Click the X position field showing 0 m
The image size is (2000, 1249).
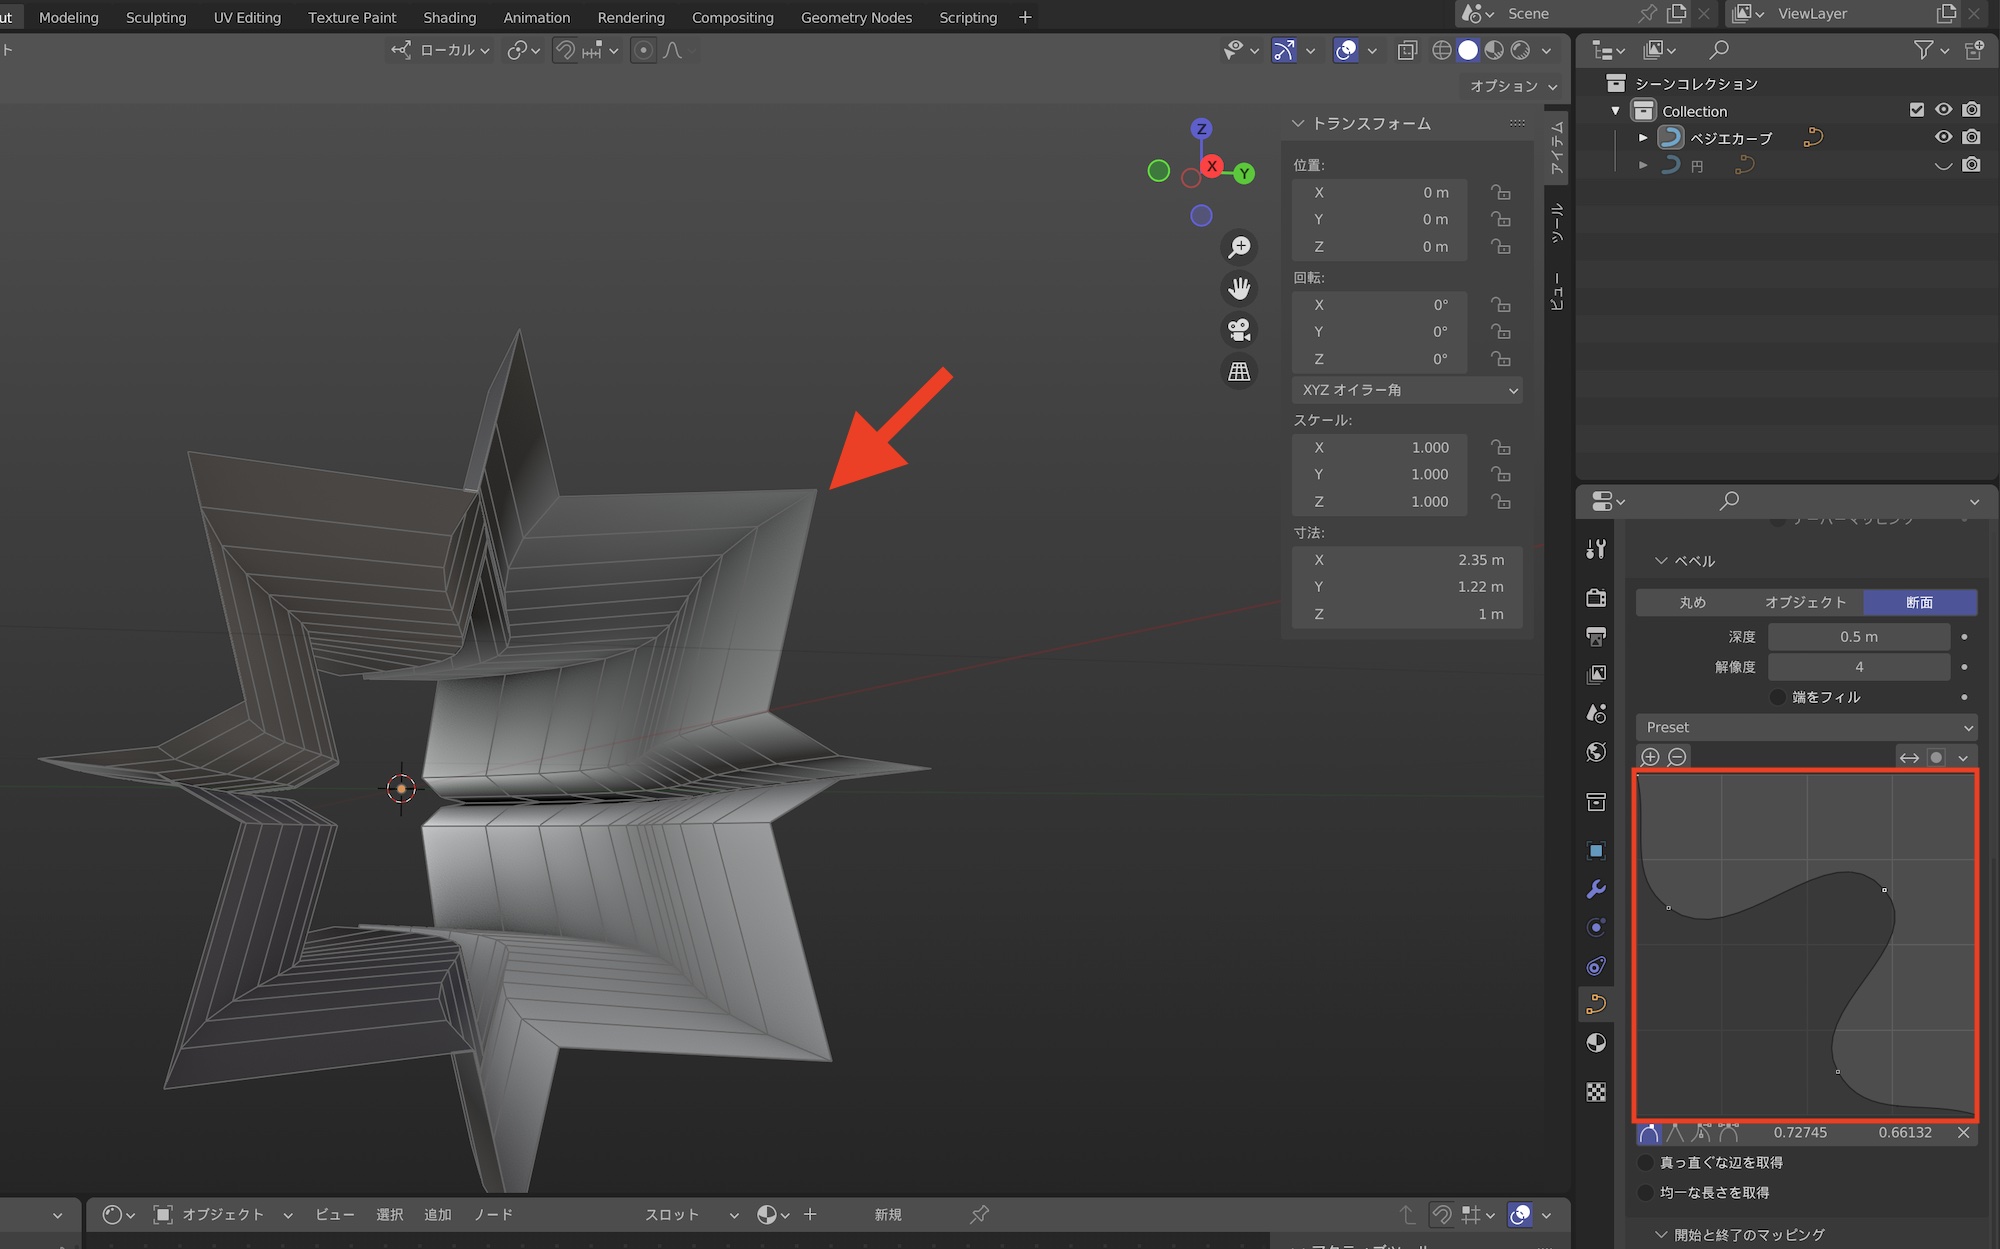point(1380,192)
